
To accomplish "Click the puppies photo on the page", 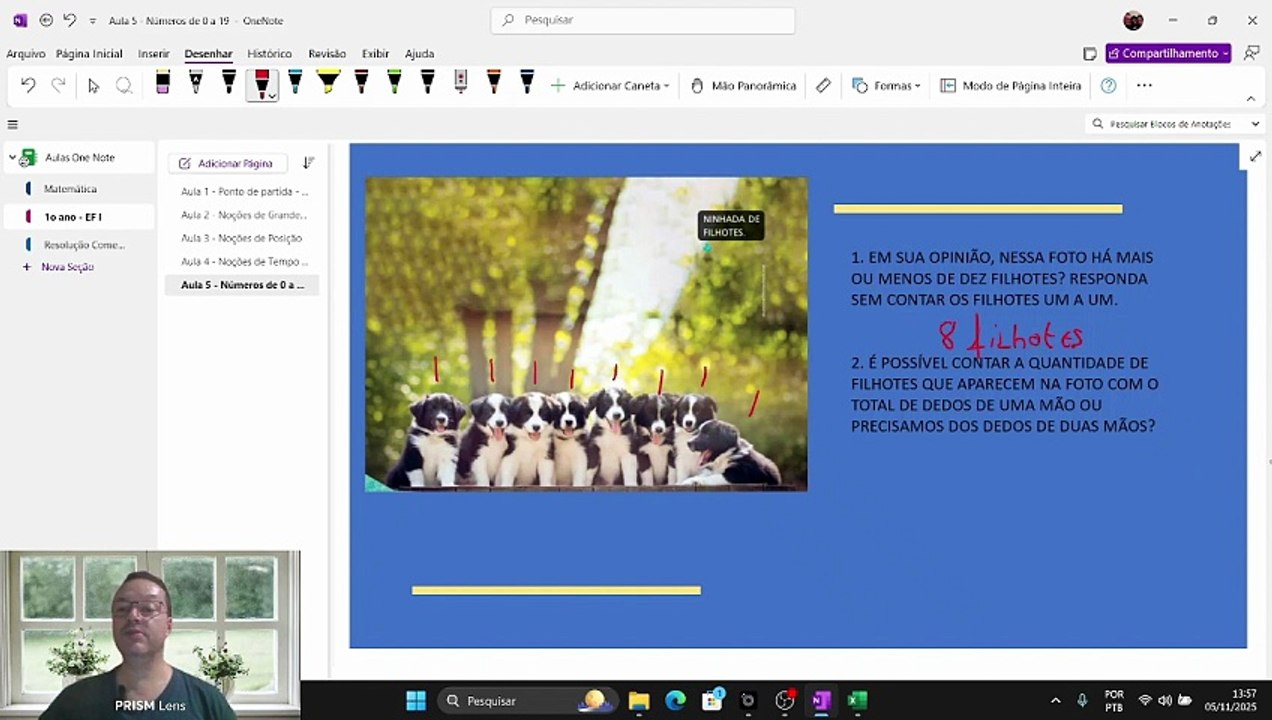I will [x=586, y=334].
